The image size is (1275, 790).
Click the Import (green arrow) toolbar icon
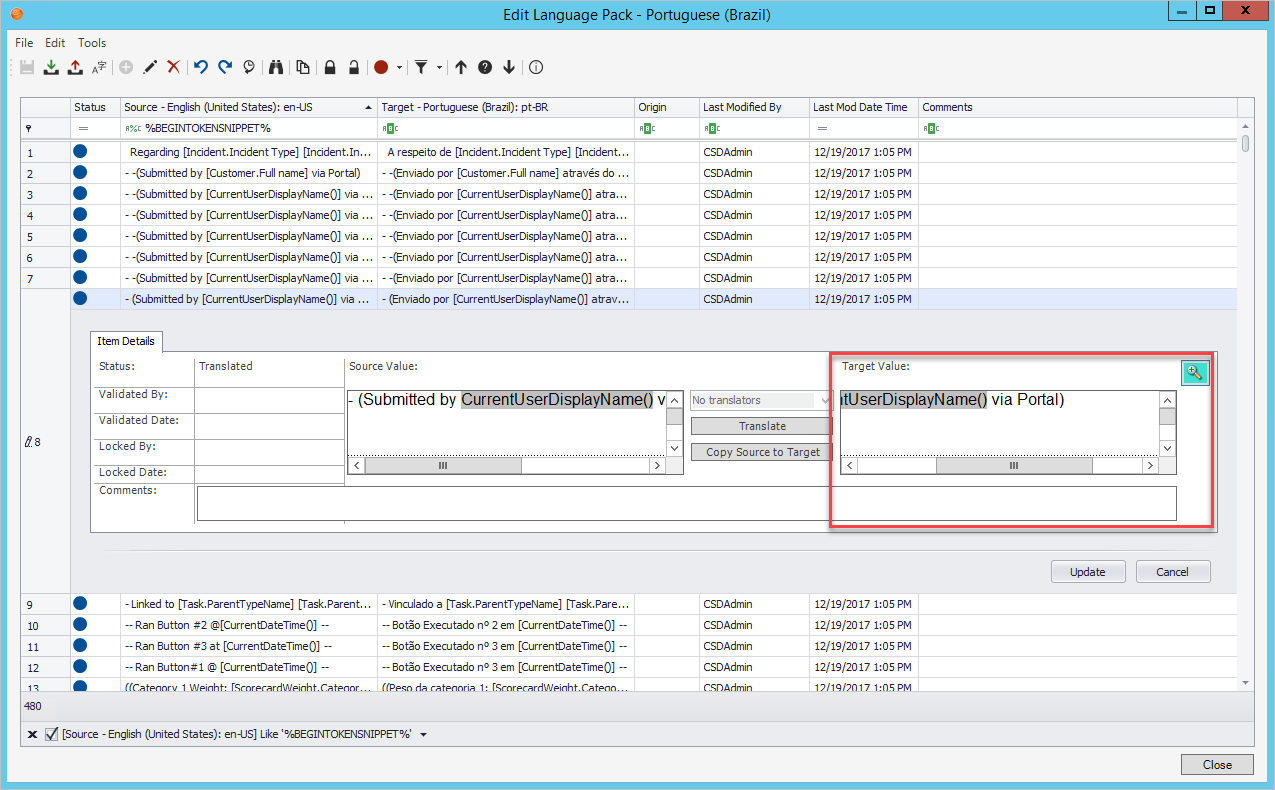51,67
